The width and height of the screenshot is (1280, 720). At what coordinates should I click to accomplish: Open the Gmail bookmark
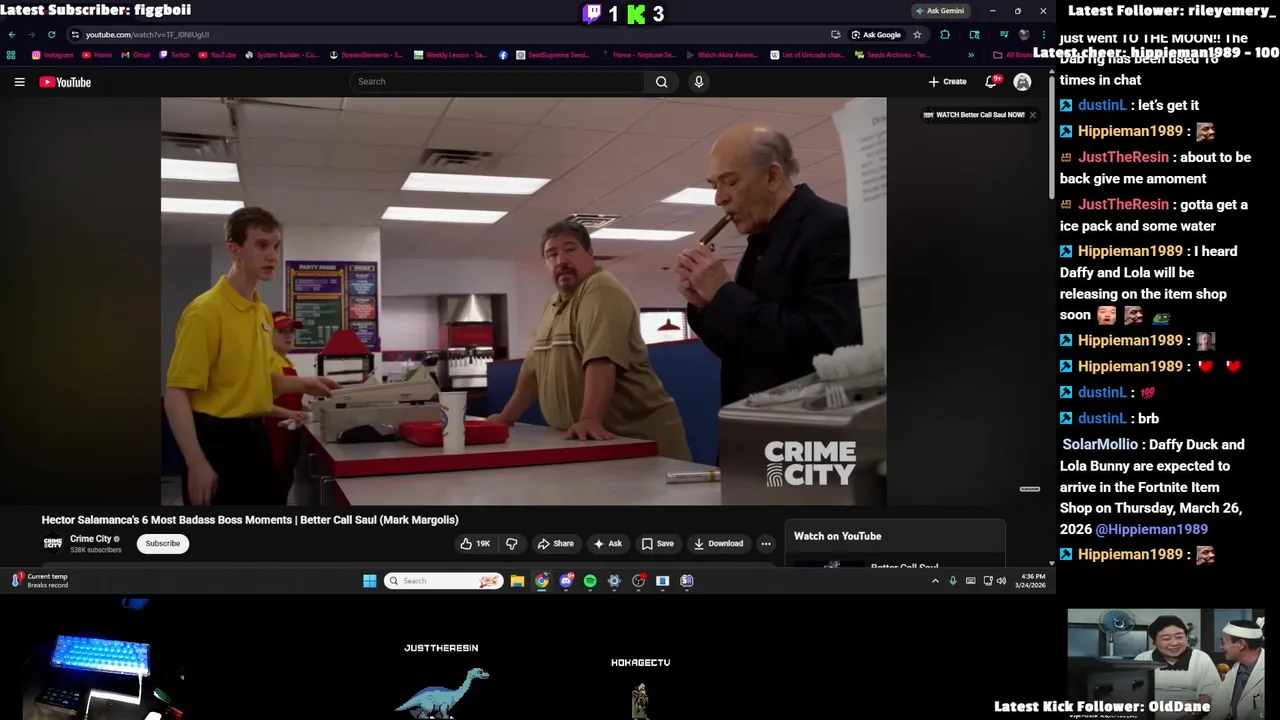136,55
